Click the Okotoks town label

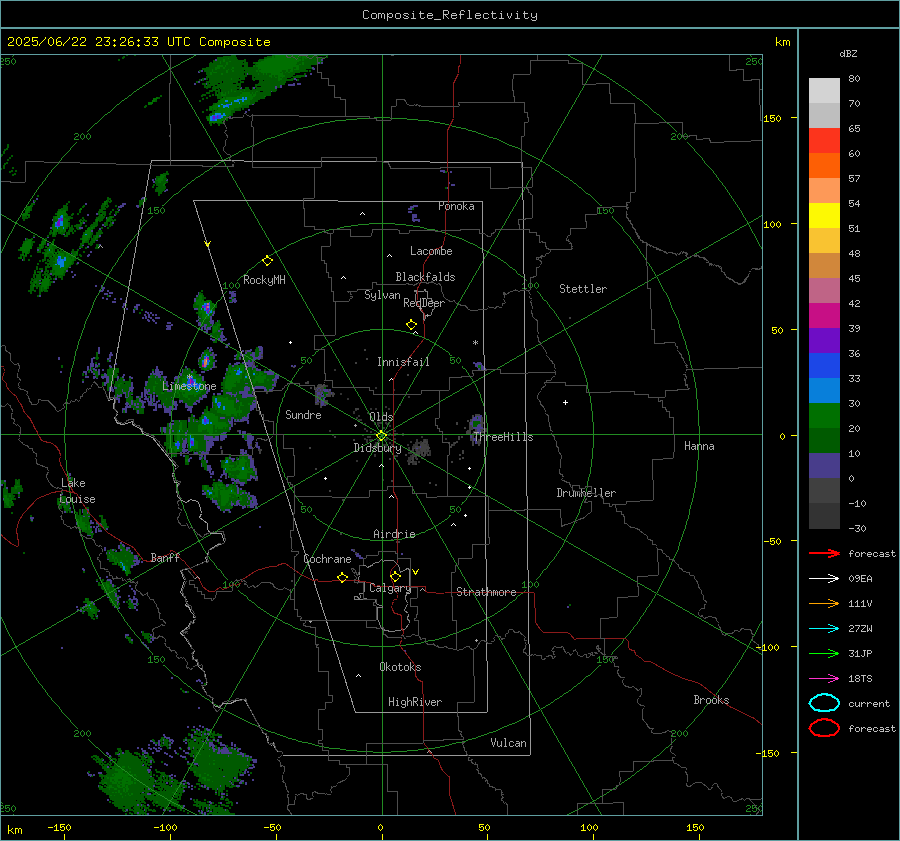click(400, 667)
